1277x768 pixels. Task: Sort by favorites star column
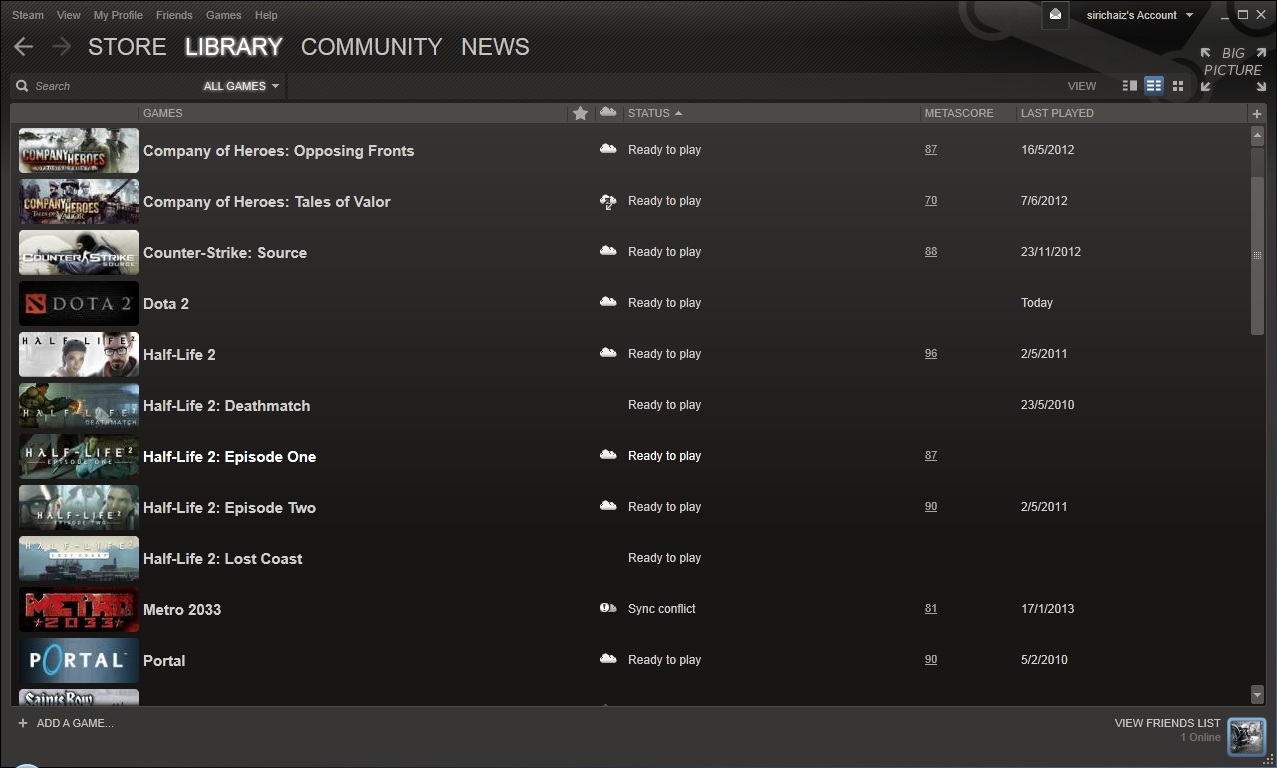click(580, 113)
